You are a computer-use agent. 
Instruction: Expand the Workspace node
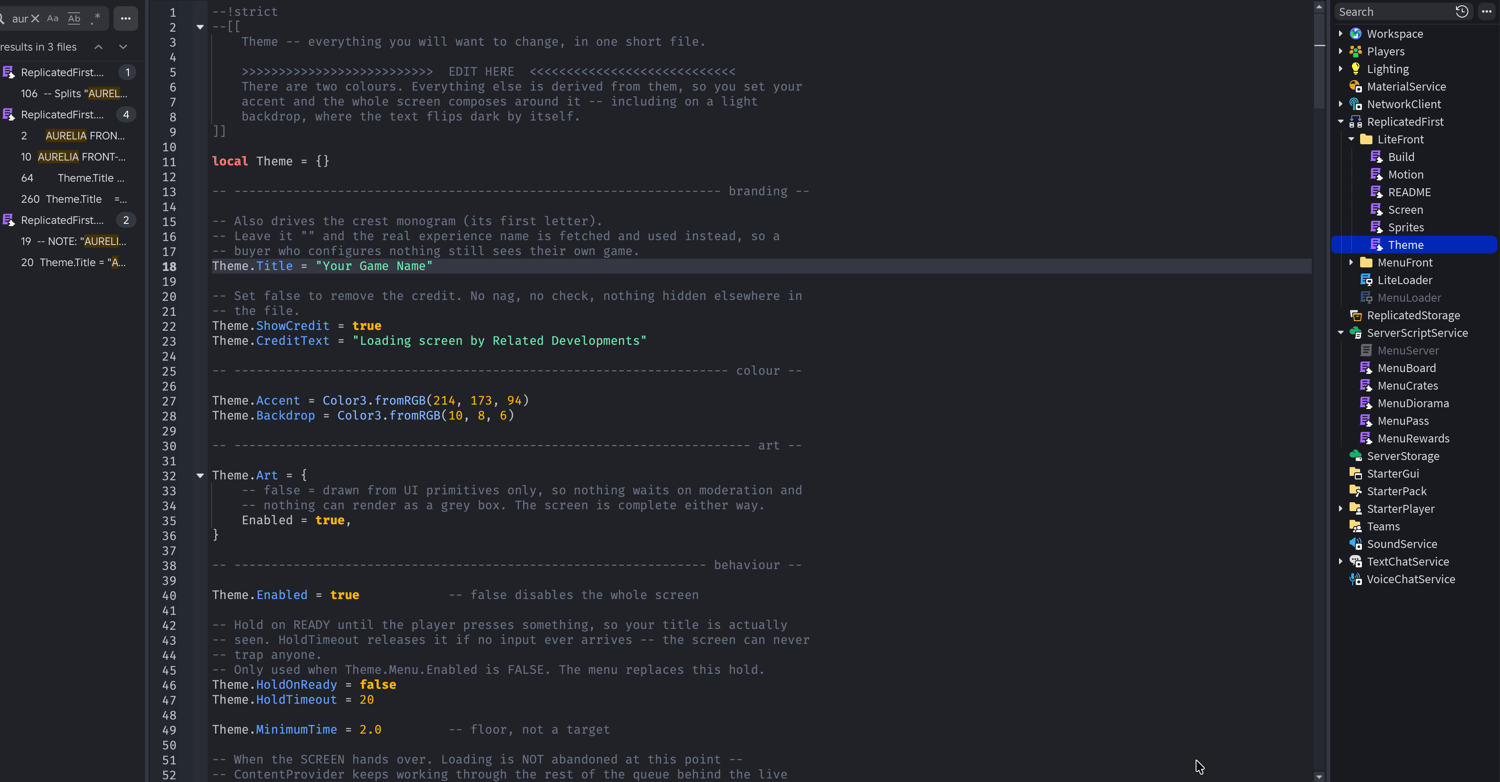point(1341,34)
